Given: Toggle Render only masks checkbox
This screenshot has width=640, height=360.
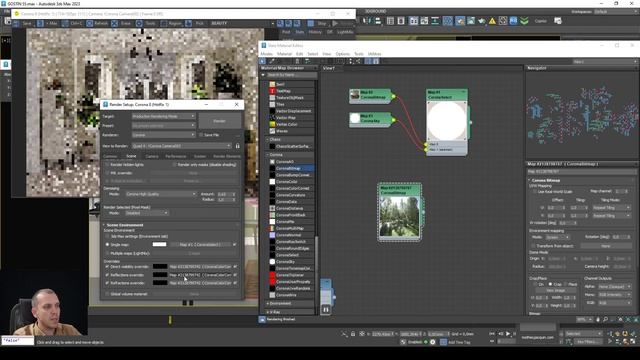Looking at the screenshot, I should (x=174, y=165).
